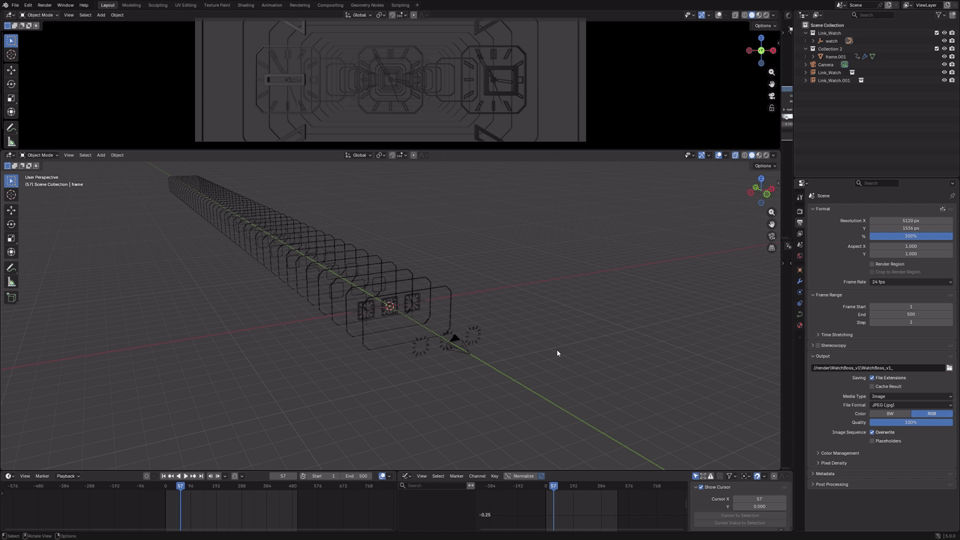This screenshot has width=960, height=540.
Task: Click the pan hand icon in lower viewport
Action: [771, 224]
